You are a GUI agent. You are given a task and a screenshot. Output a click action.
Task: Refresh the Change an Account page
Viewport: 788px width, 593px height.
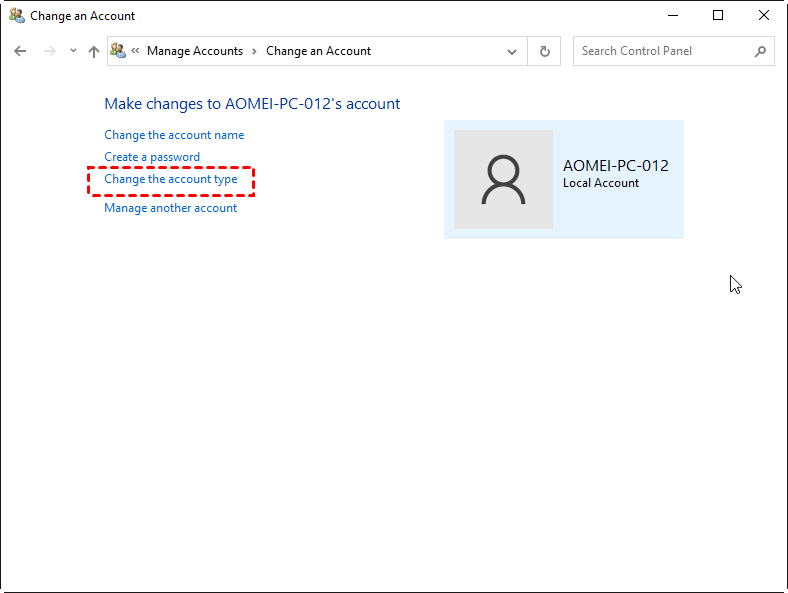544,51
